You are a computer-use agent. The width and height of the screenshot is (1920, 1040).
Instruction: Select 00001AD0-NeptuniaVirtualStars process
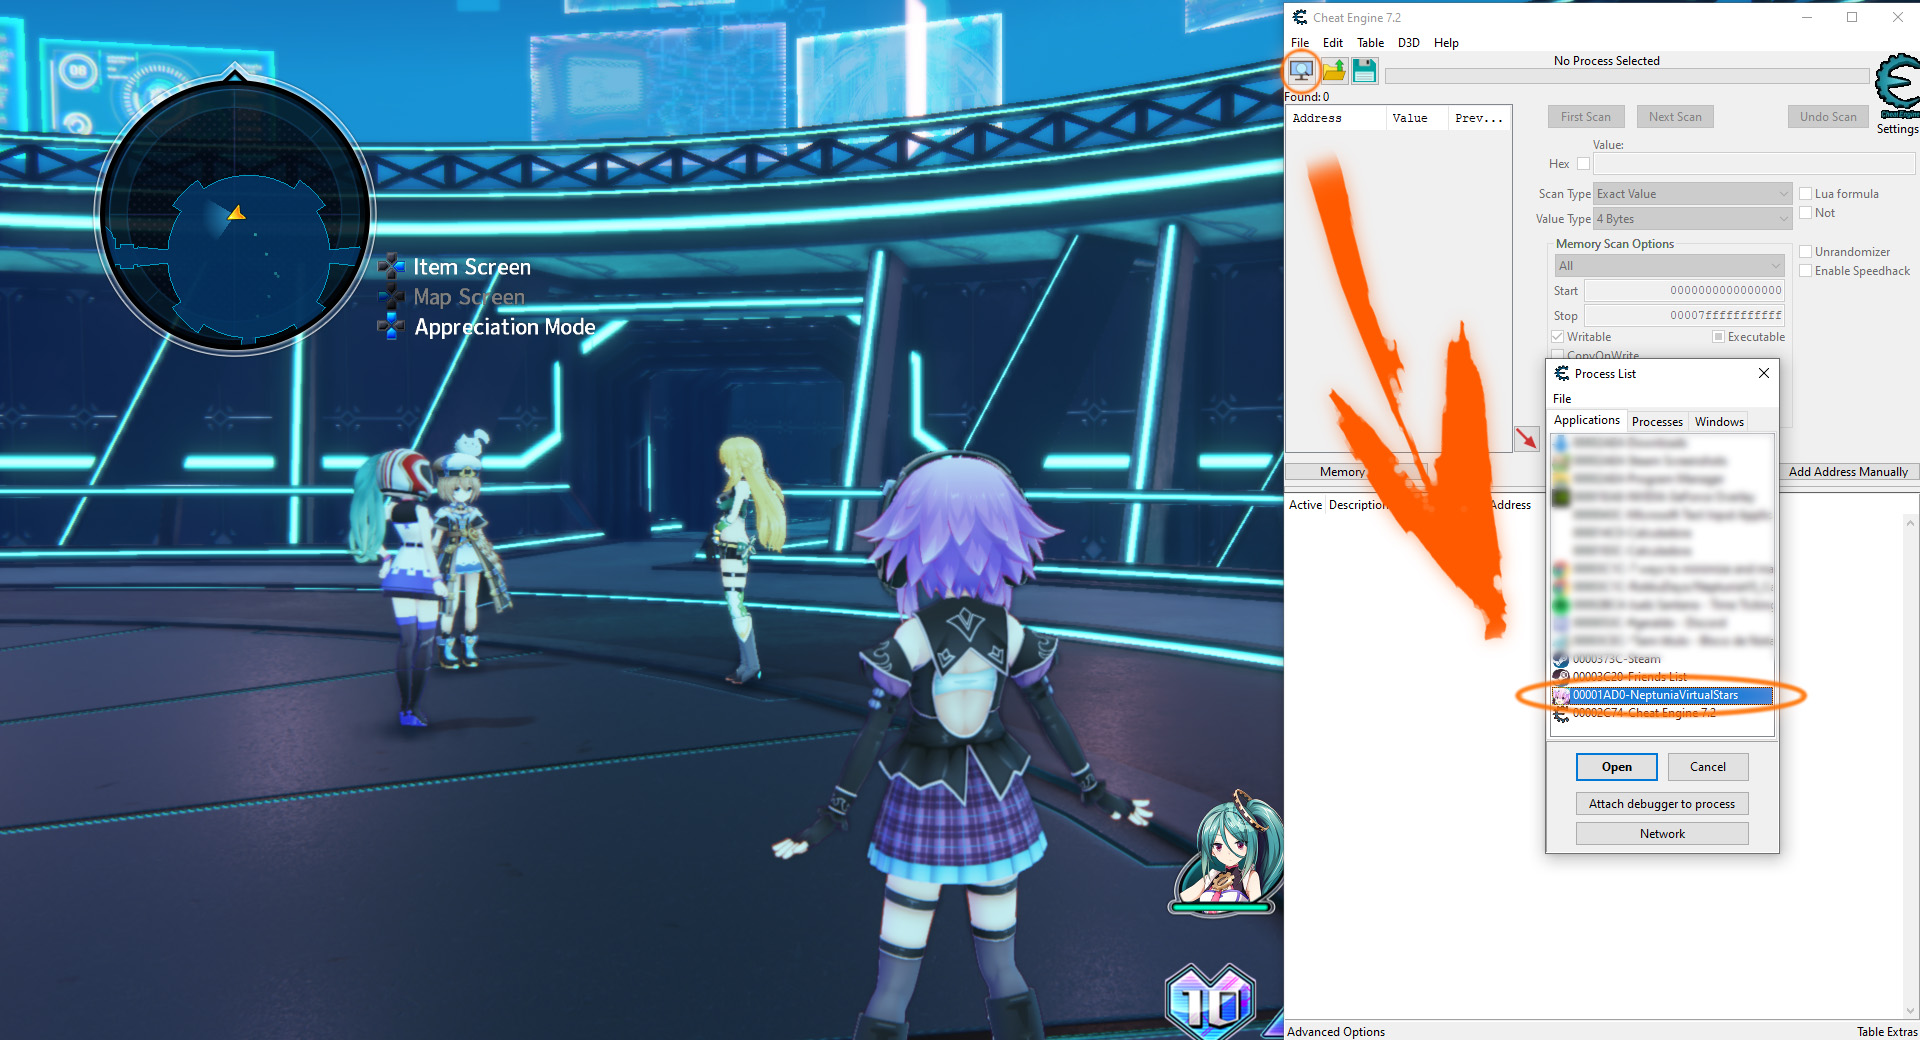point(1662,695)
